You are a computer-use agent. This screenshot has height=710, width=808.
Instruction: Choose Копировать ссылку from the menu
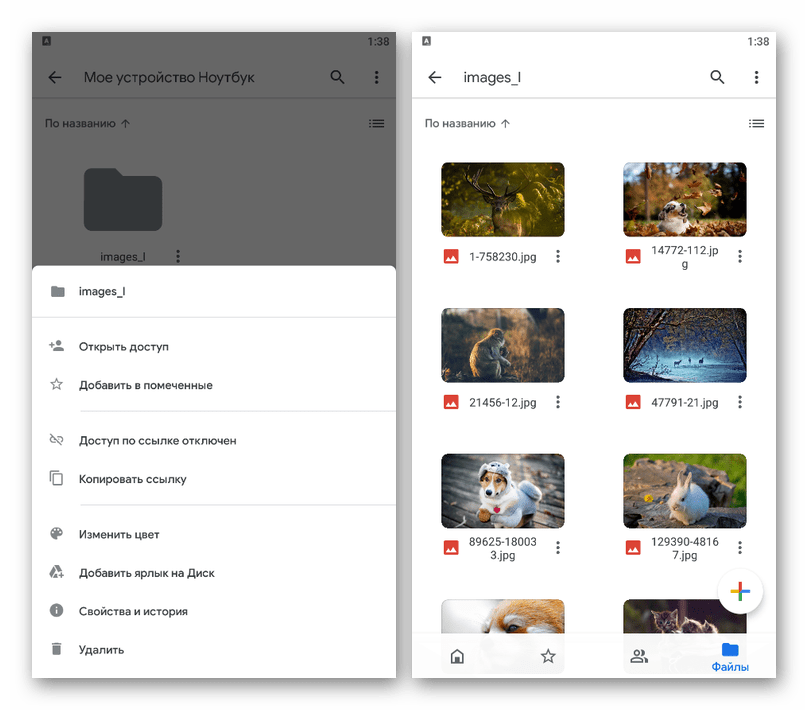click(x=132, y=479)
